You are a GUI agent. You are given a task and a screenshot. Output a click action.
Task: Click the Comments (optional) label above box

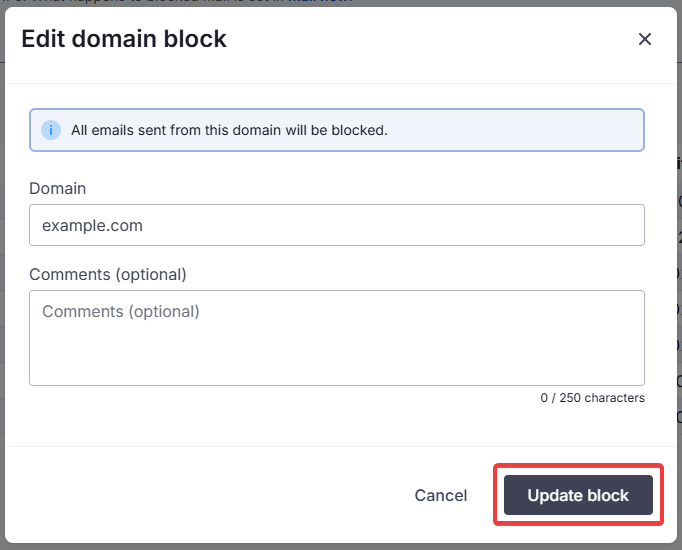point(108,274)
